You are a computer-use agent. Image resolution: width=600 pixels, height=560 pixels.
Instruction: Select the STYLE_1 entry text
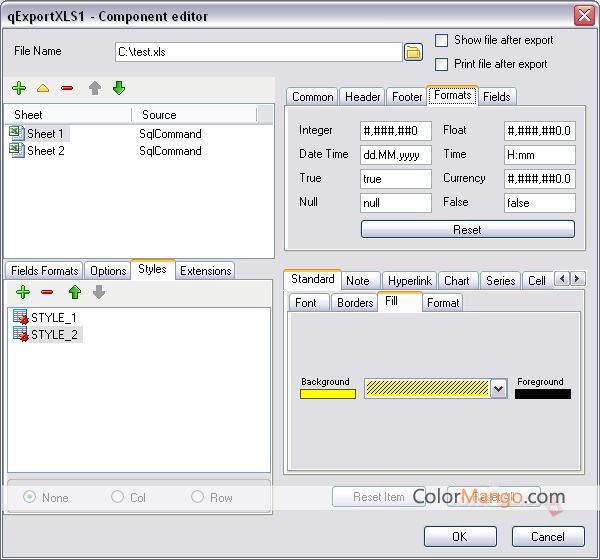54,318
